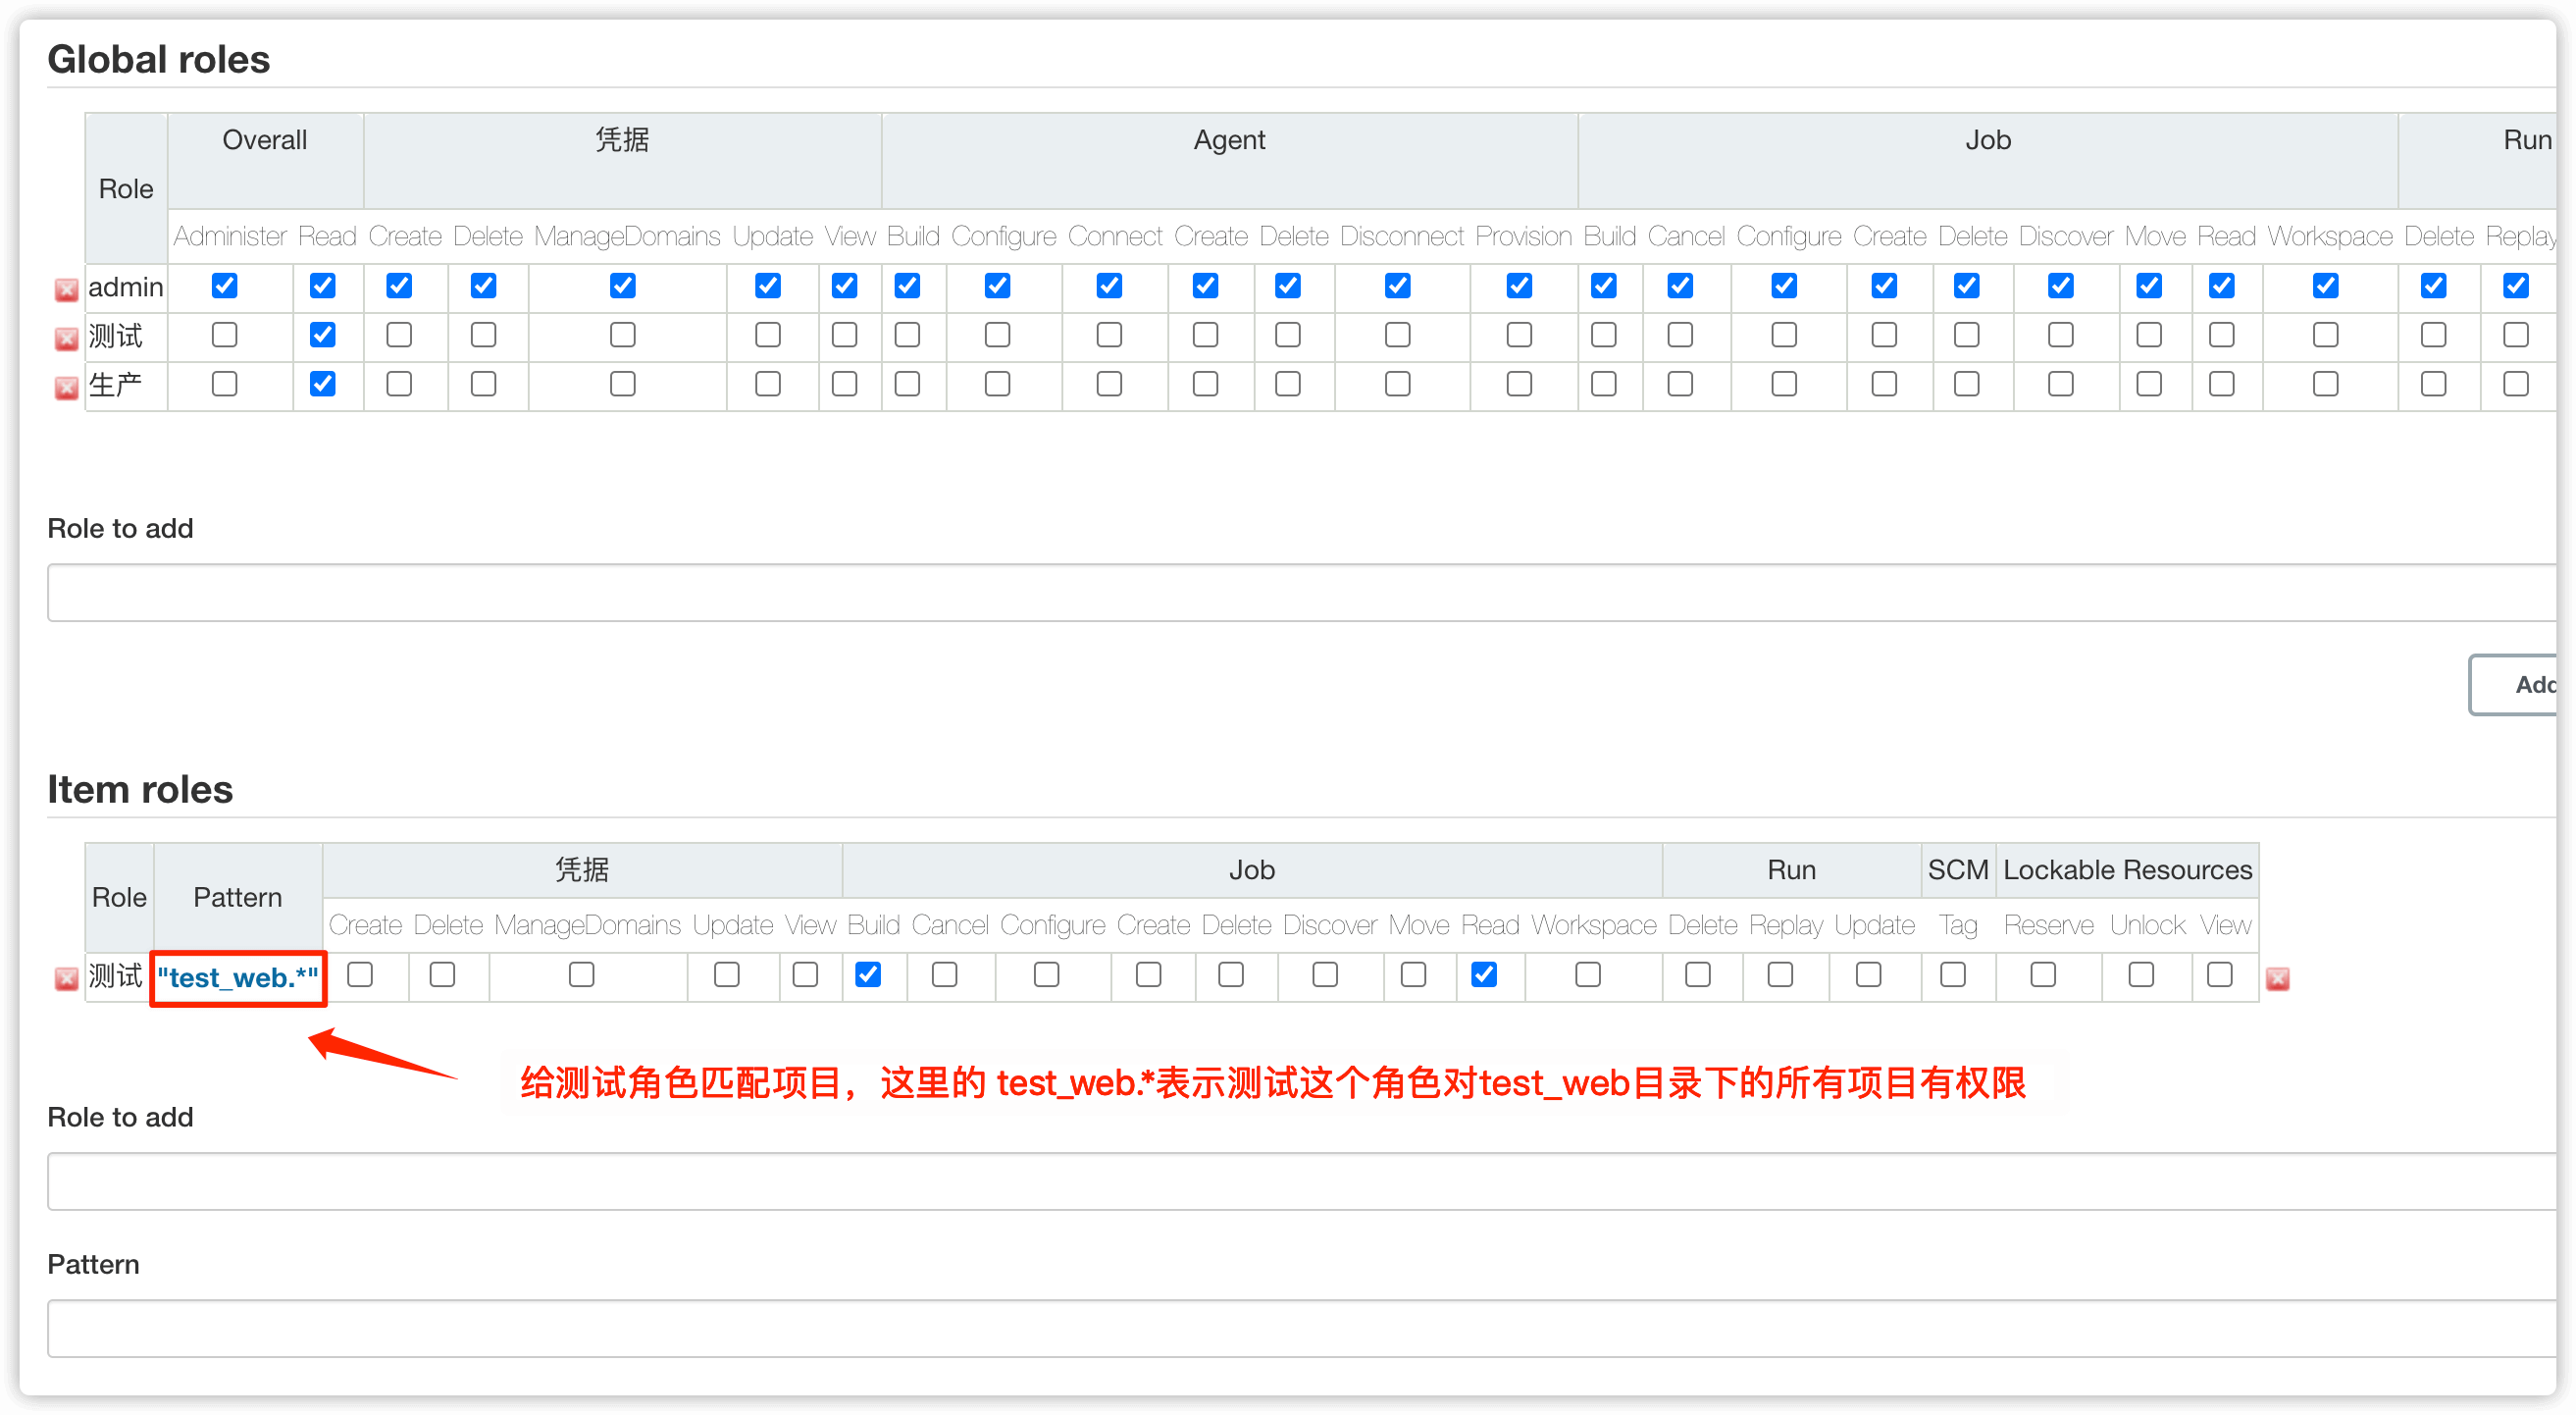Click the Unlock column header in Item roles
Screen dimensions: 2576x1415
(2148, 926)
